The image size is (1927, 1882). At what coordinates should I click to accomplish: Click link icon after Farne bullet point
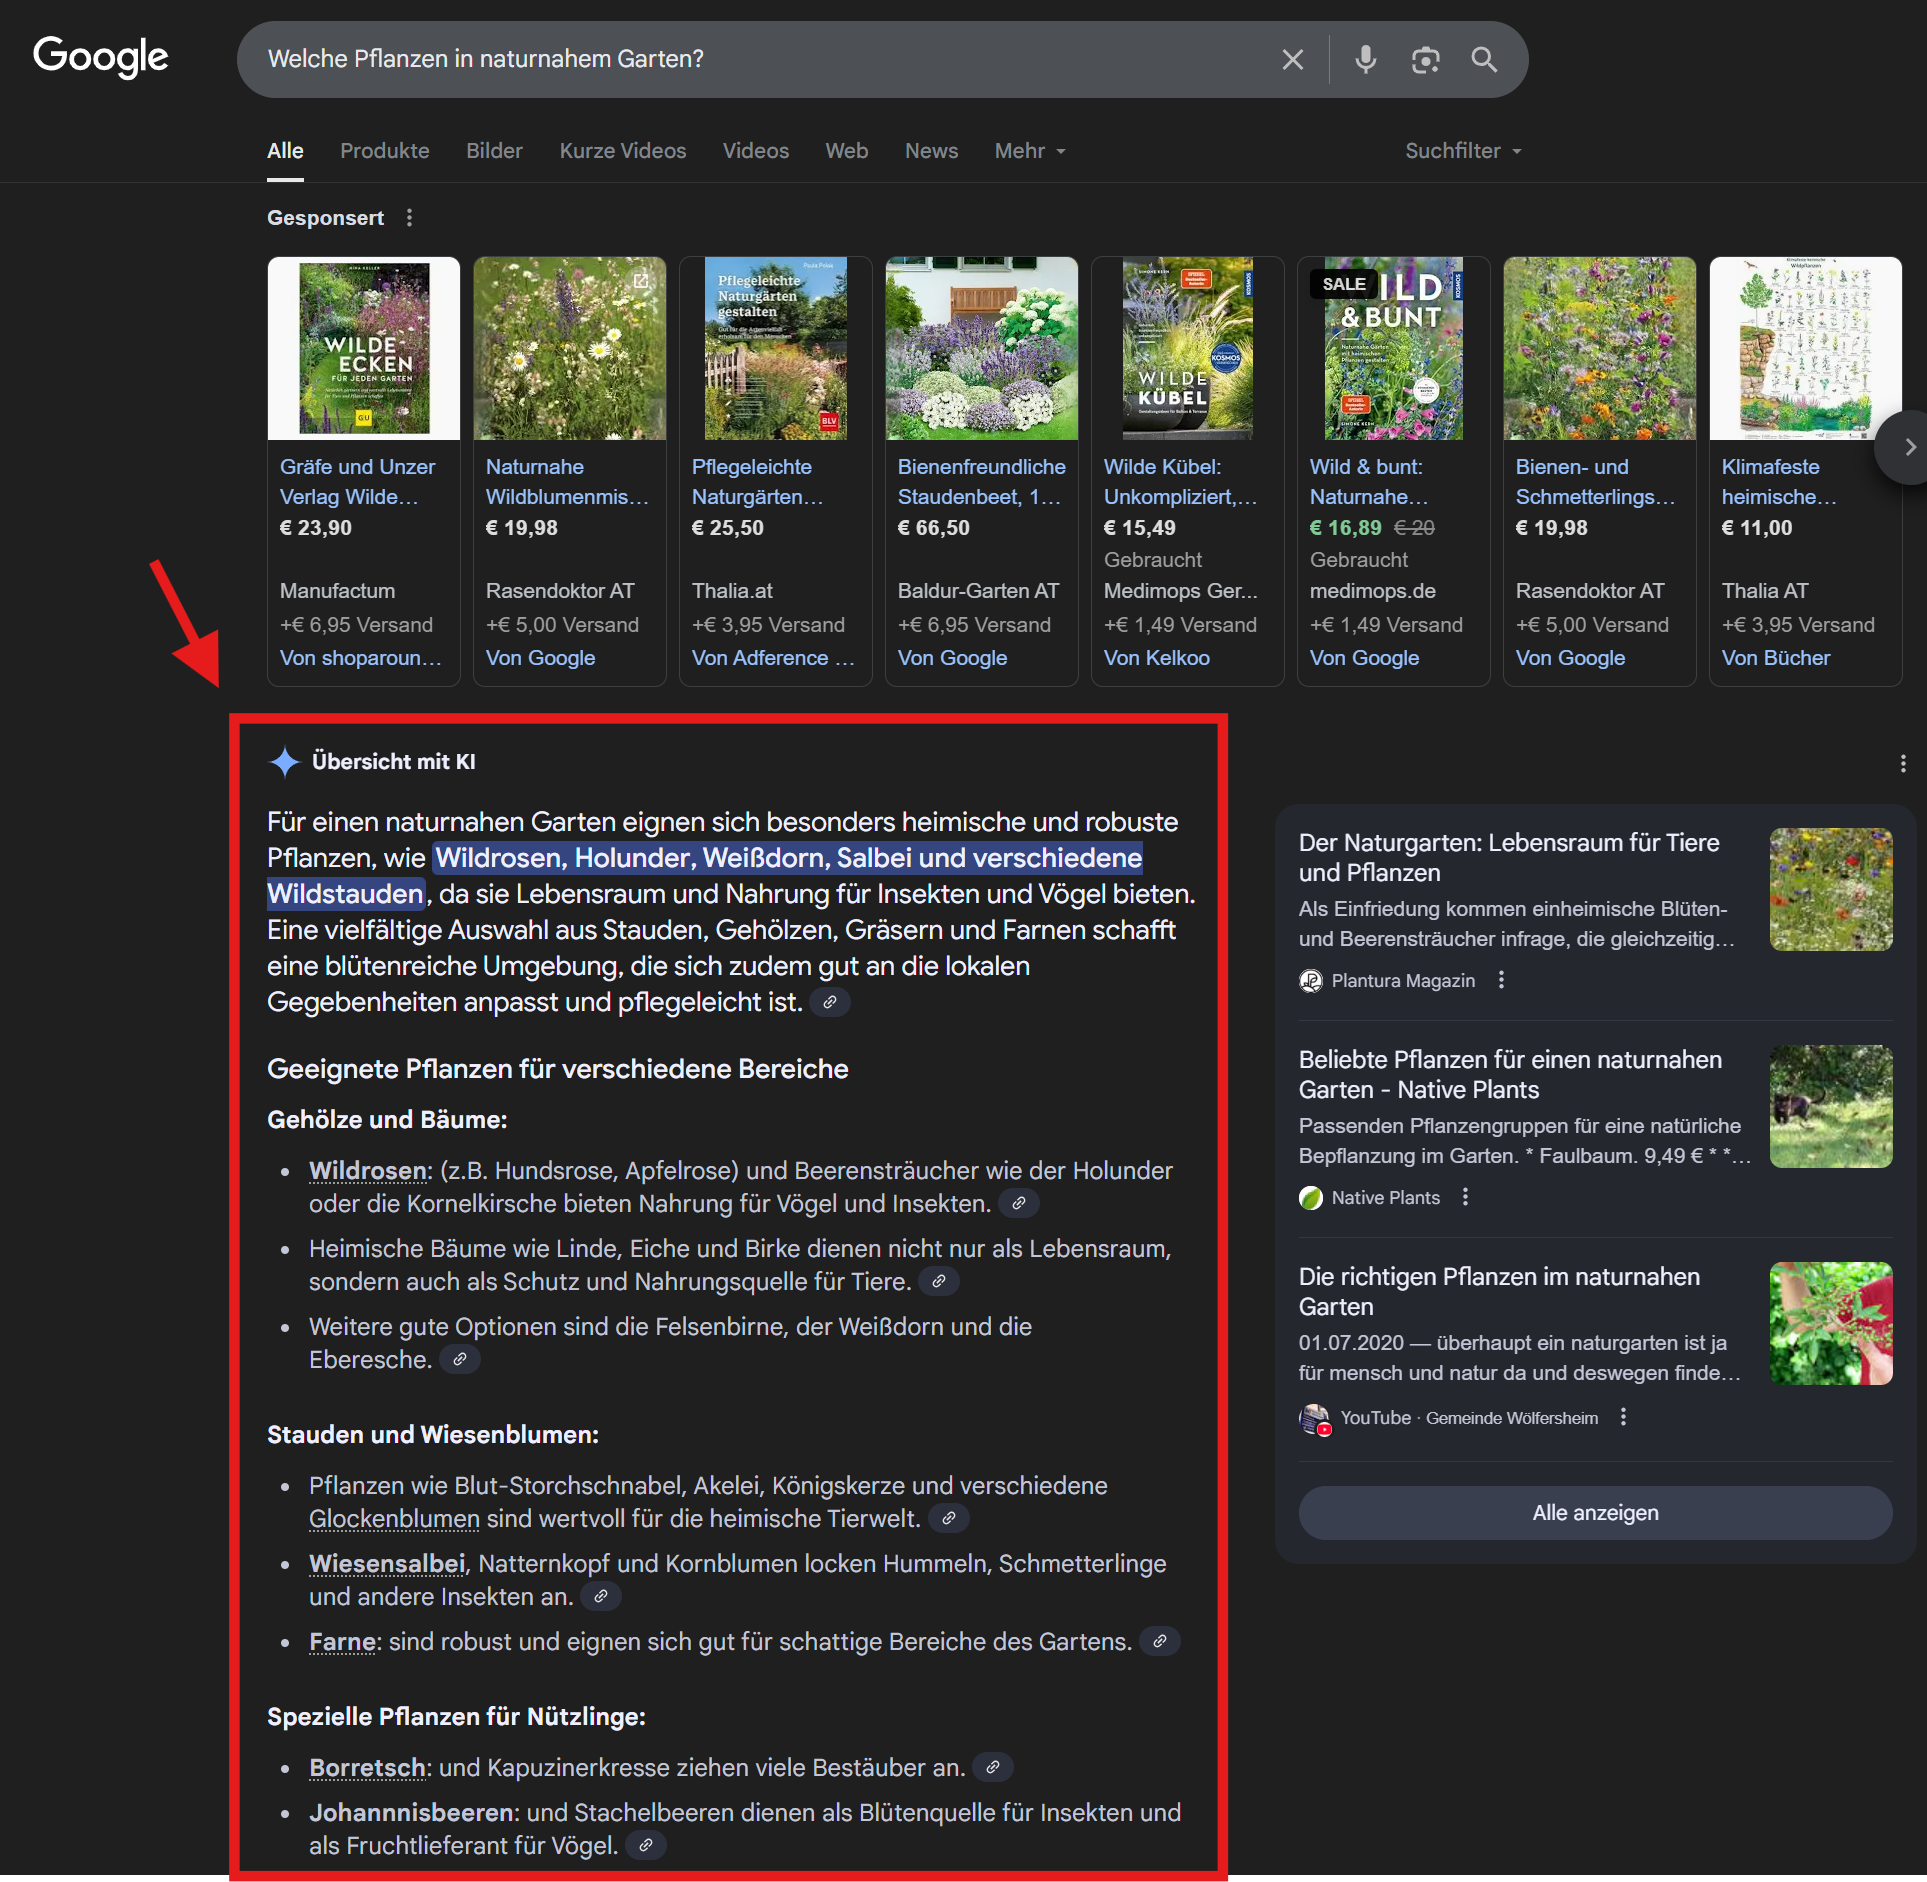click(1159, 1642)
